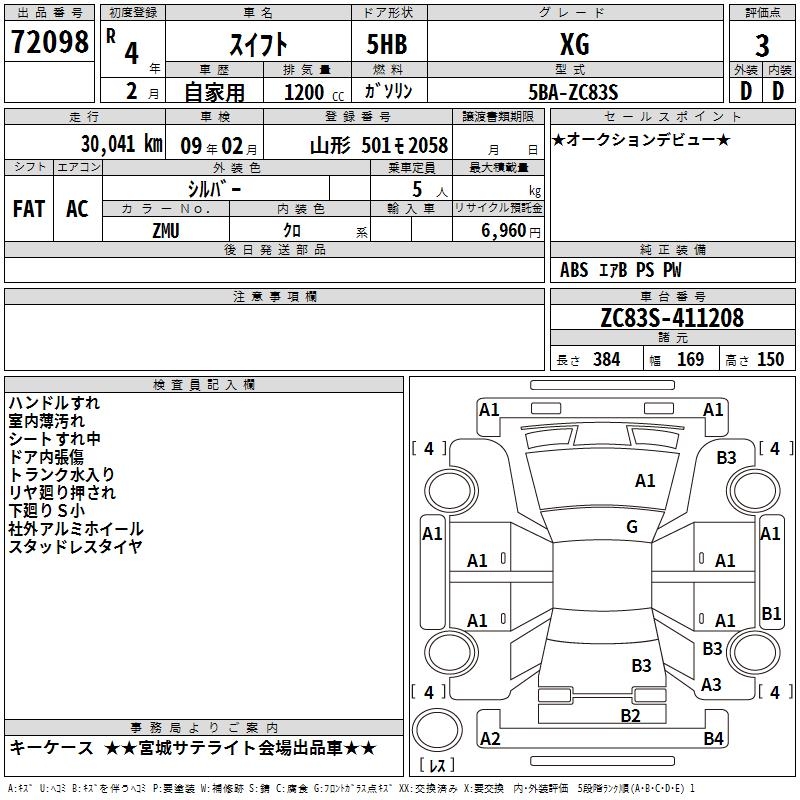The height and width of the screenshot is (800, 800).
Task: Select the B1 mark on side sill
Action: click(771, 613)
